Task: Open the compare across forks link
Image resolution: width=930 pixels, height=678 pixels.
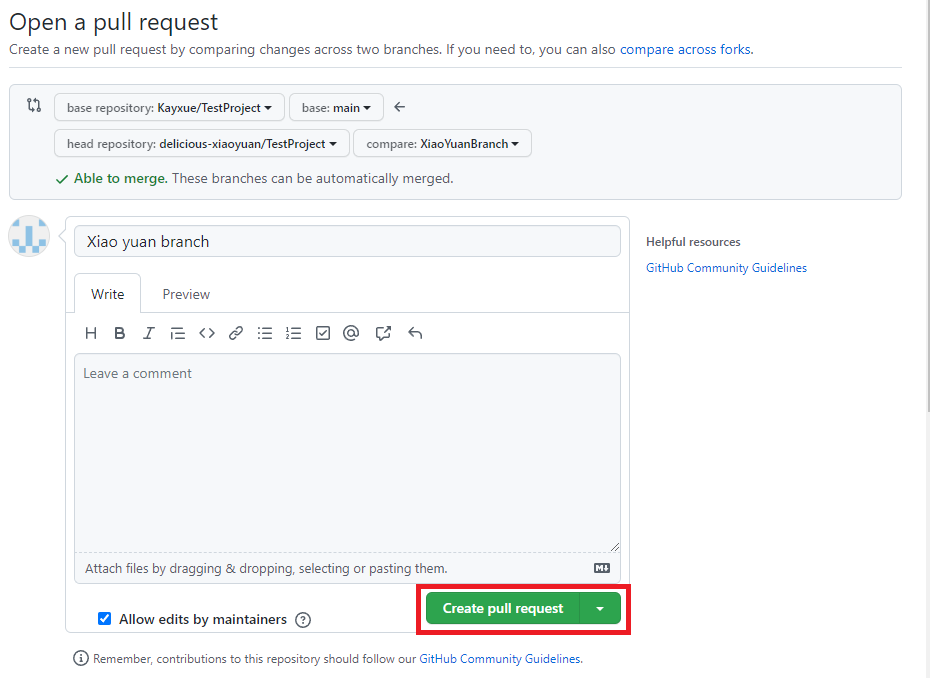Action: pos(684,48)
